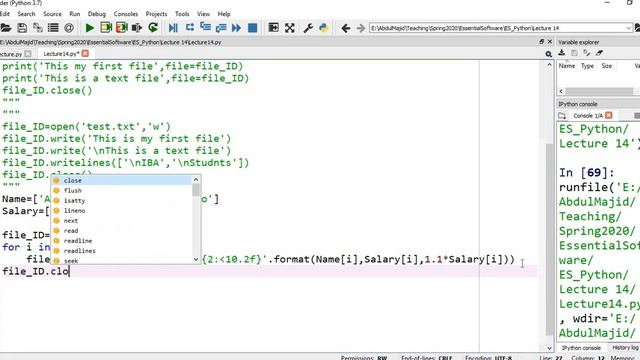Screen dimensions: 640x360
Task: Close the Lecture14.py tab
Action: coord(85,53)
